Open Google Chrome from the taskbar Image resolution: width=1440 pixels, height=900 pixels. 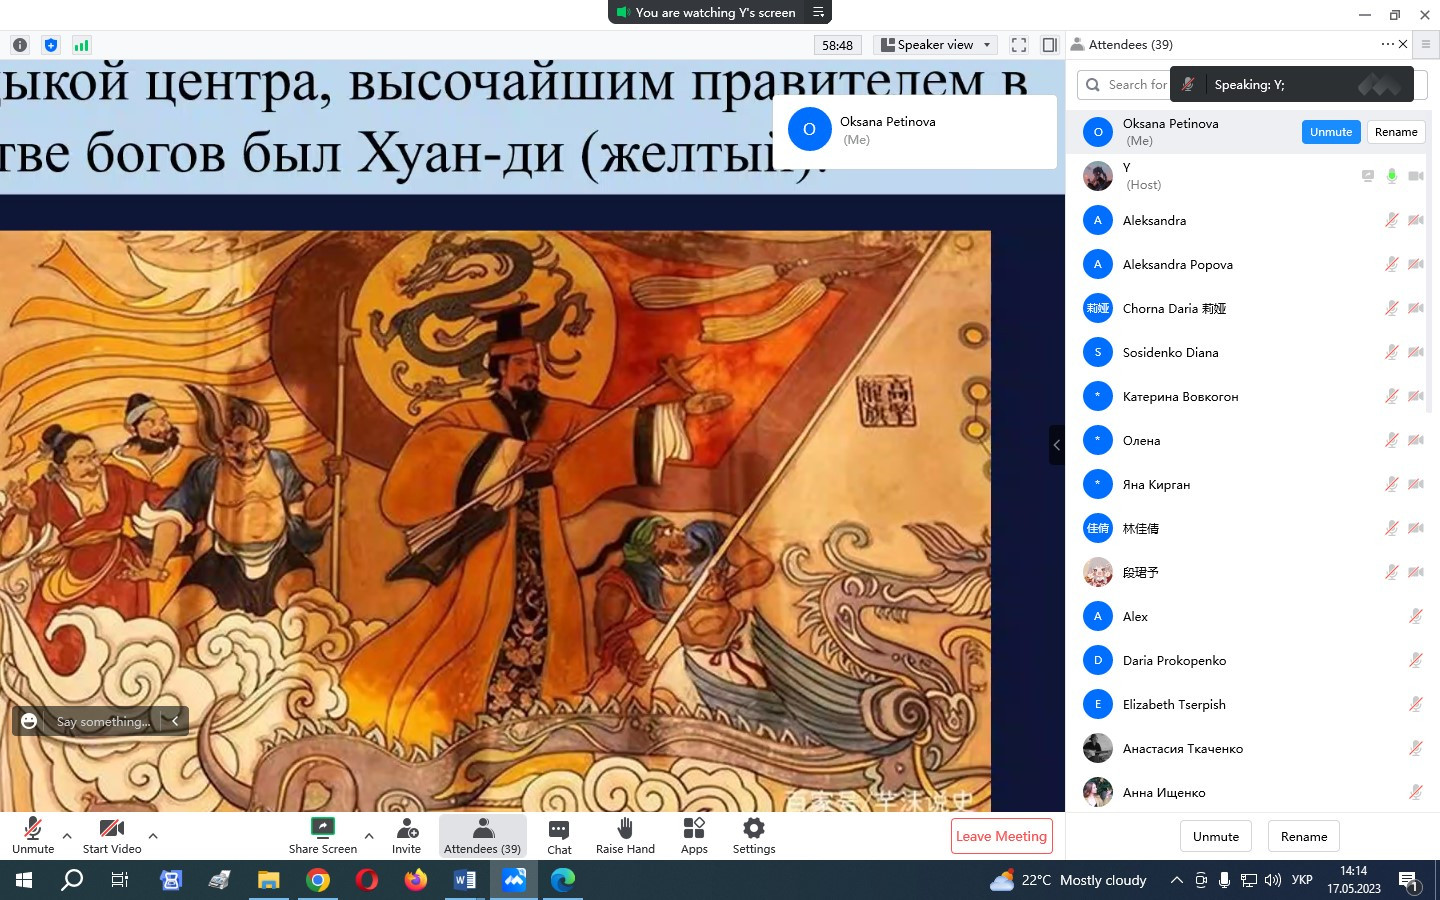tap(318, 880)
